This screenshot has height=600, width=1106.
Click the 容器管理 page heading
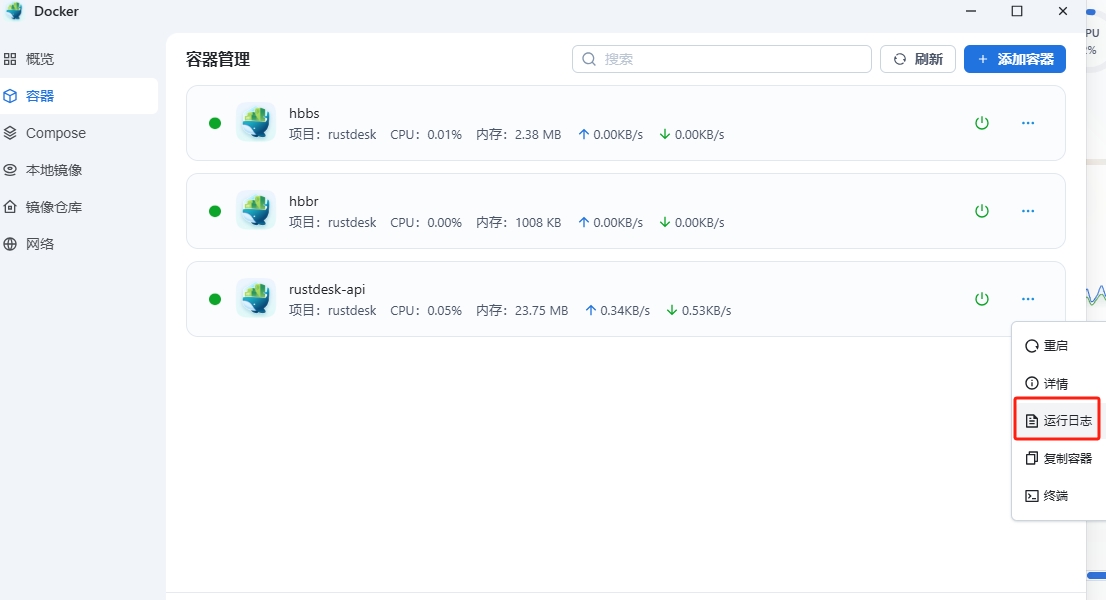(x=218, y=59)
